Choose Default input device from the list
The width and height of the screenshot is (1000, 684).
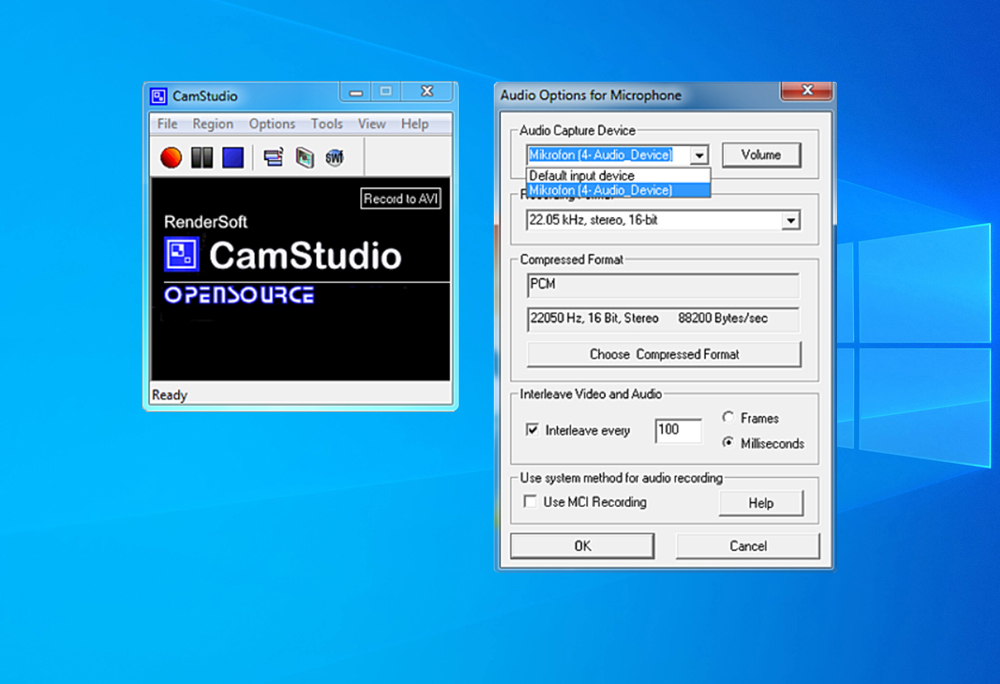coord(618,175)
